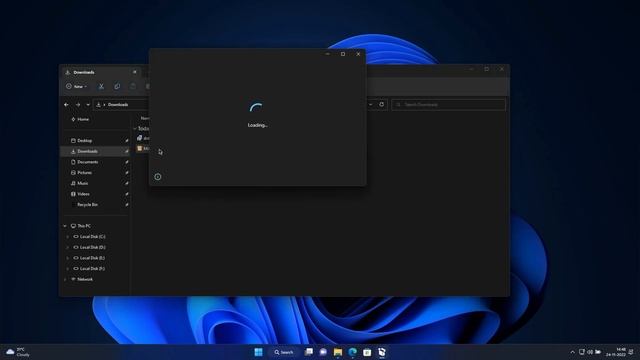Click the battery icon in system tray
Viewport: 640px width, 360px height.
(x=598, y=352)
